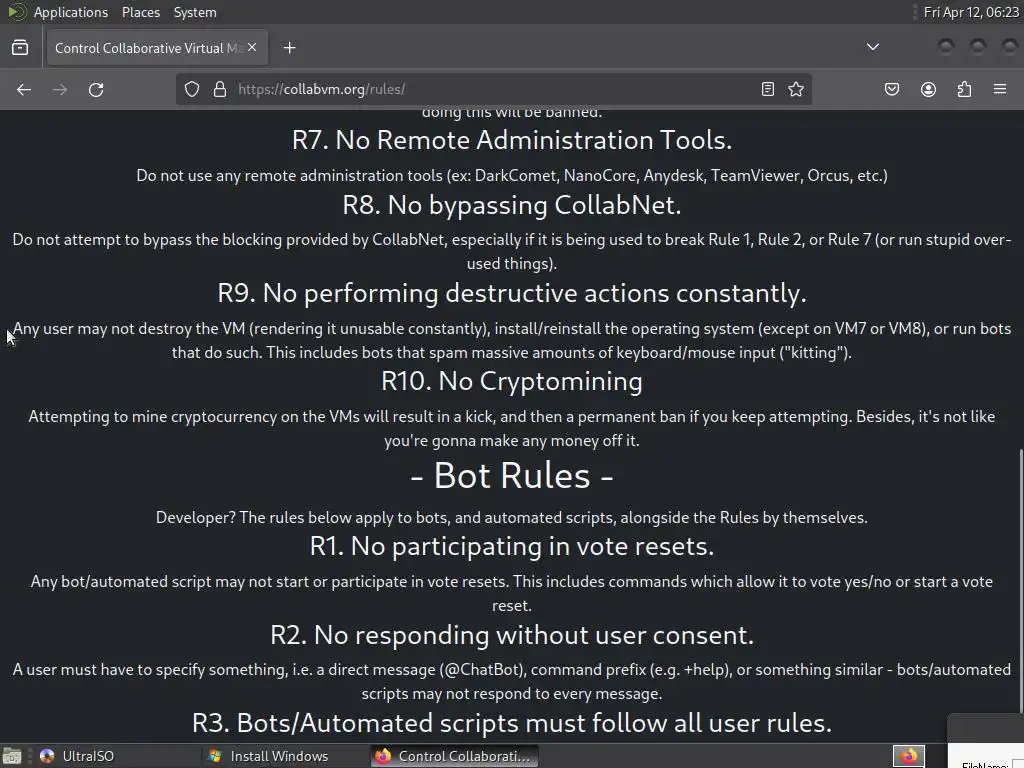
Task: Expand the list all tabs chevron
Action: click(872, 47)
